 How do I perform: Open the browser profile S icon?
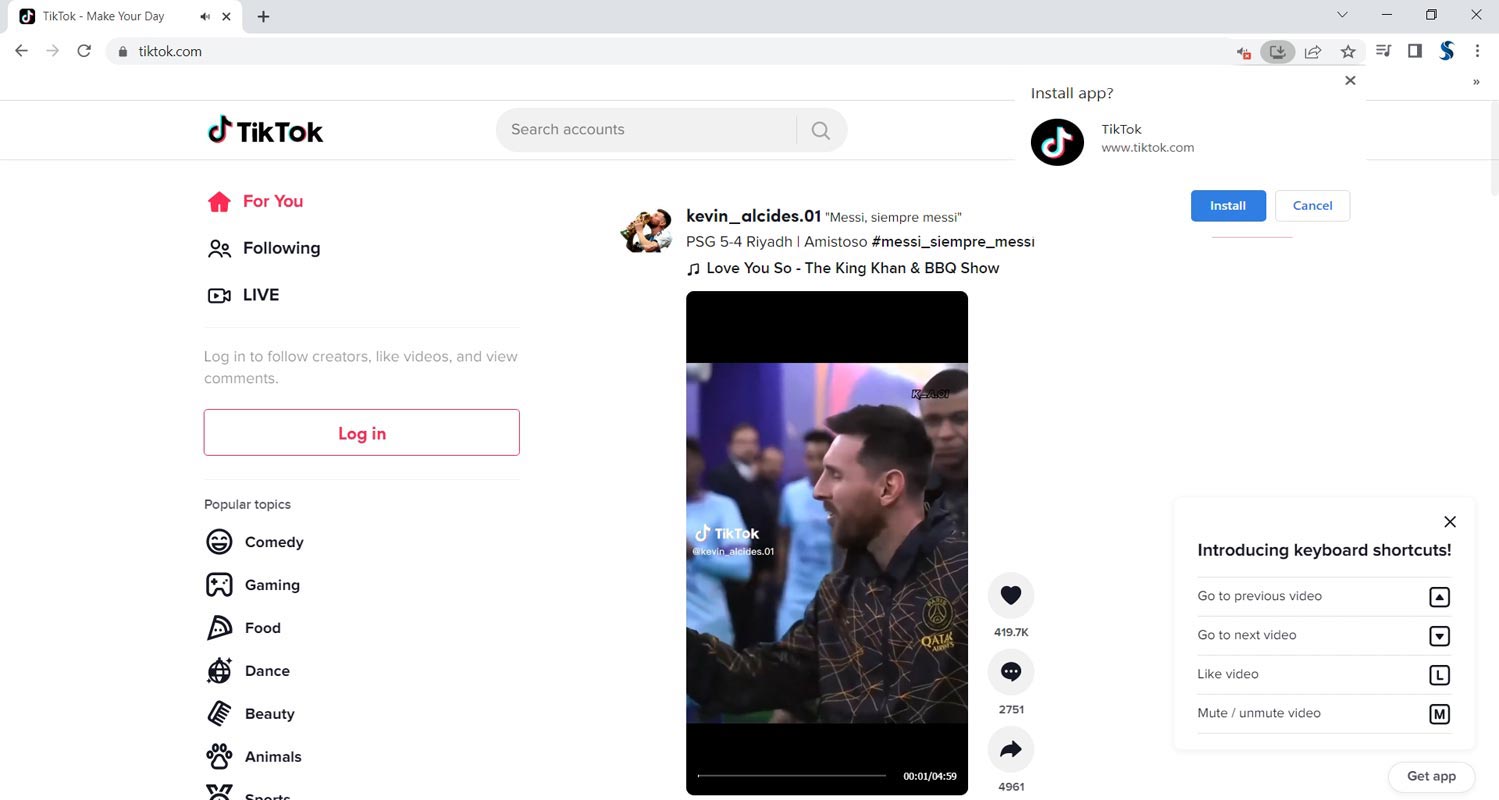(1446, 51)
